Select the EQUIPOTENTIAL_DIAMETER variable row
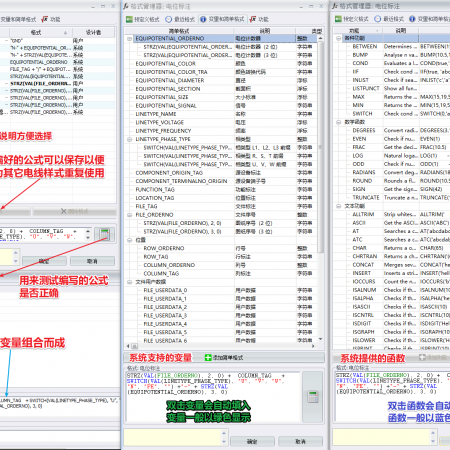The width and height of the screenshot is (450, 450). (x=221, y=80)
